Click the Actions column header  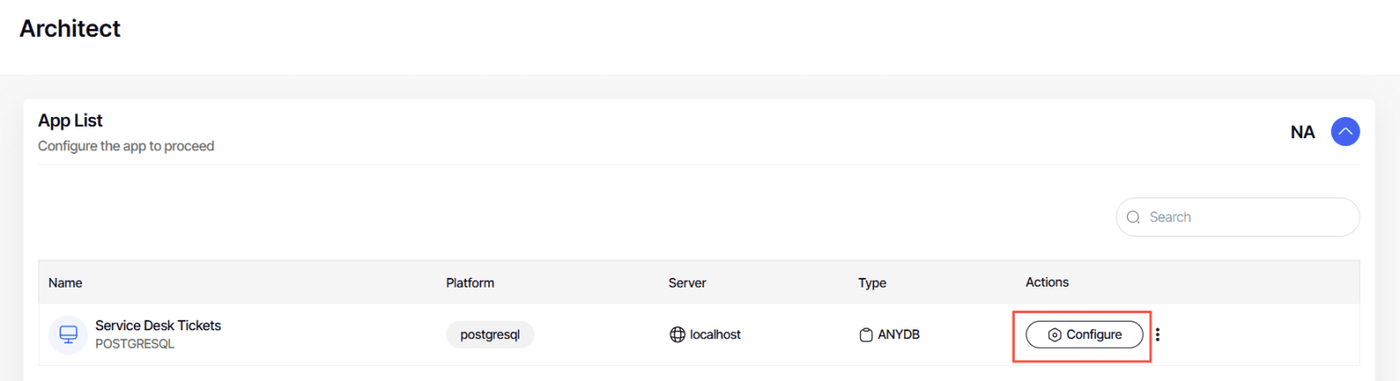point(1047,282)
